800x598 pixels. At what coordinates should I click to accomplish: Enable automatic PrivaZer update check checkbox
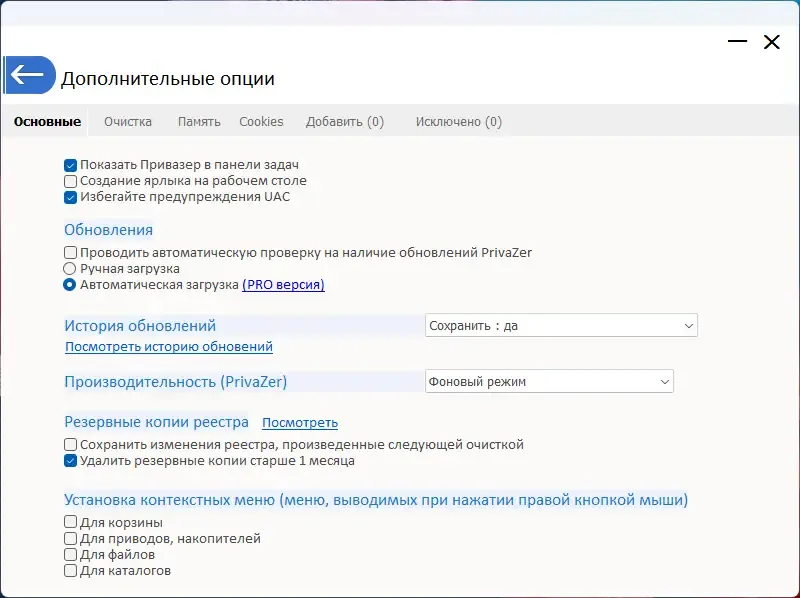[x=71, y=253]
